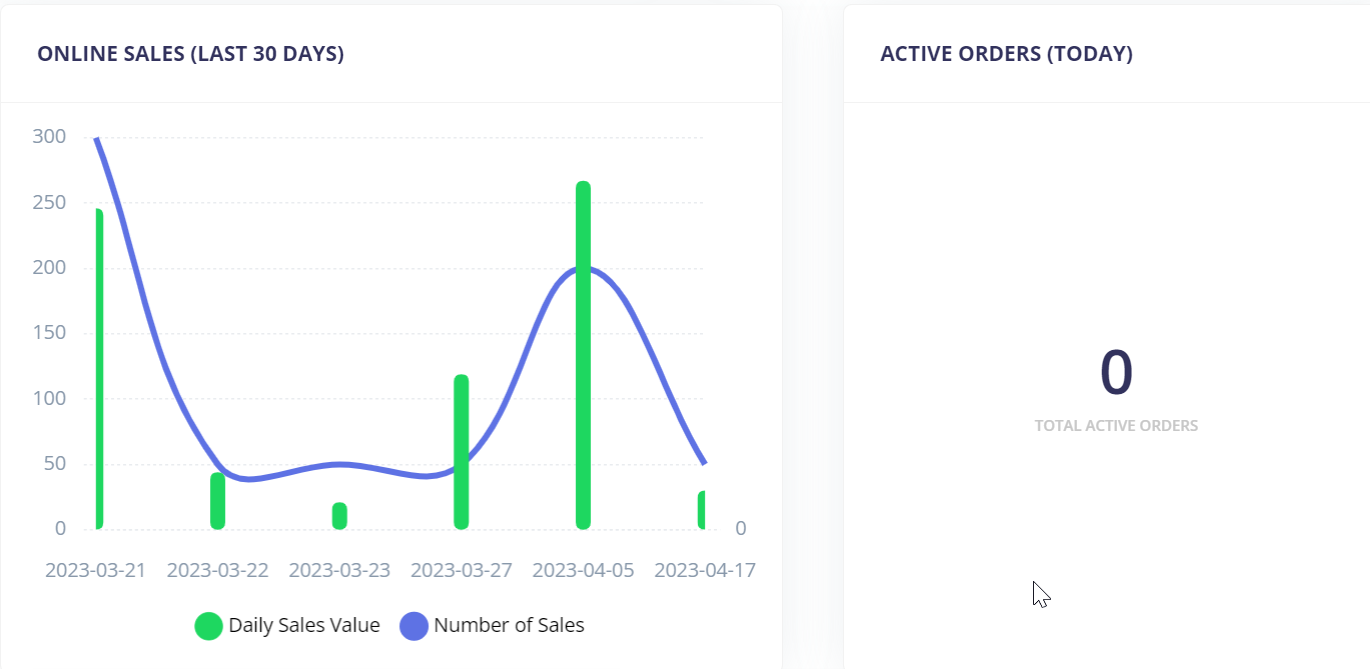
Task: Click the tallest green bar at 2023-04-05
Action: [583, 355]
